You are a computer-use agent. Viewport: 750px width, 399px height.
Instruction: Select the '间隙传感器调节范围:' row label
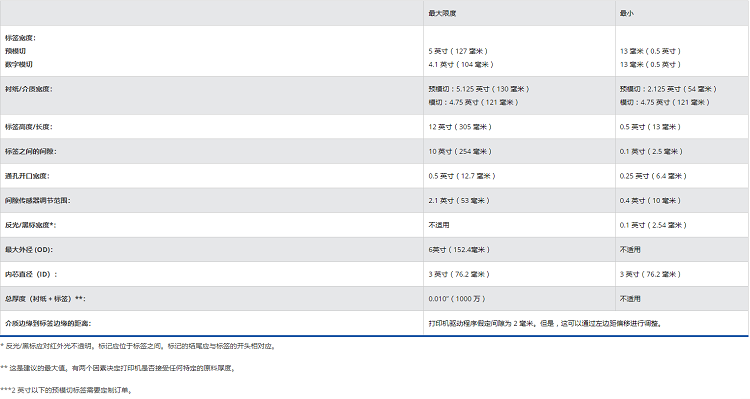click(x=38, y=201)
